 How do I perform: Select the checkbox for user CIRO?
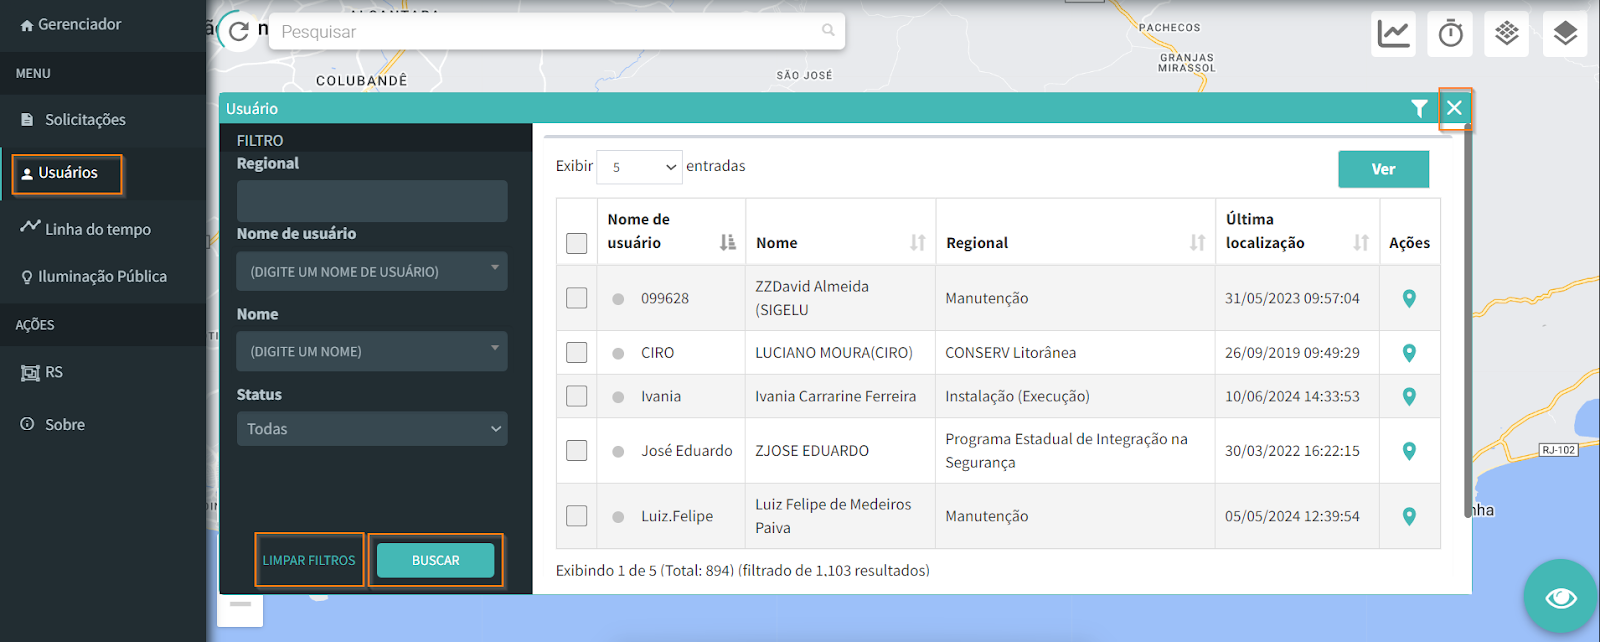click(x=577, y=352)
